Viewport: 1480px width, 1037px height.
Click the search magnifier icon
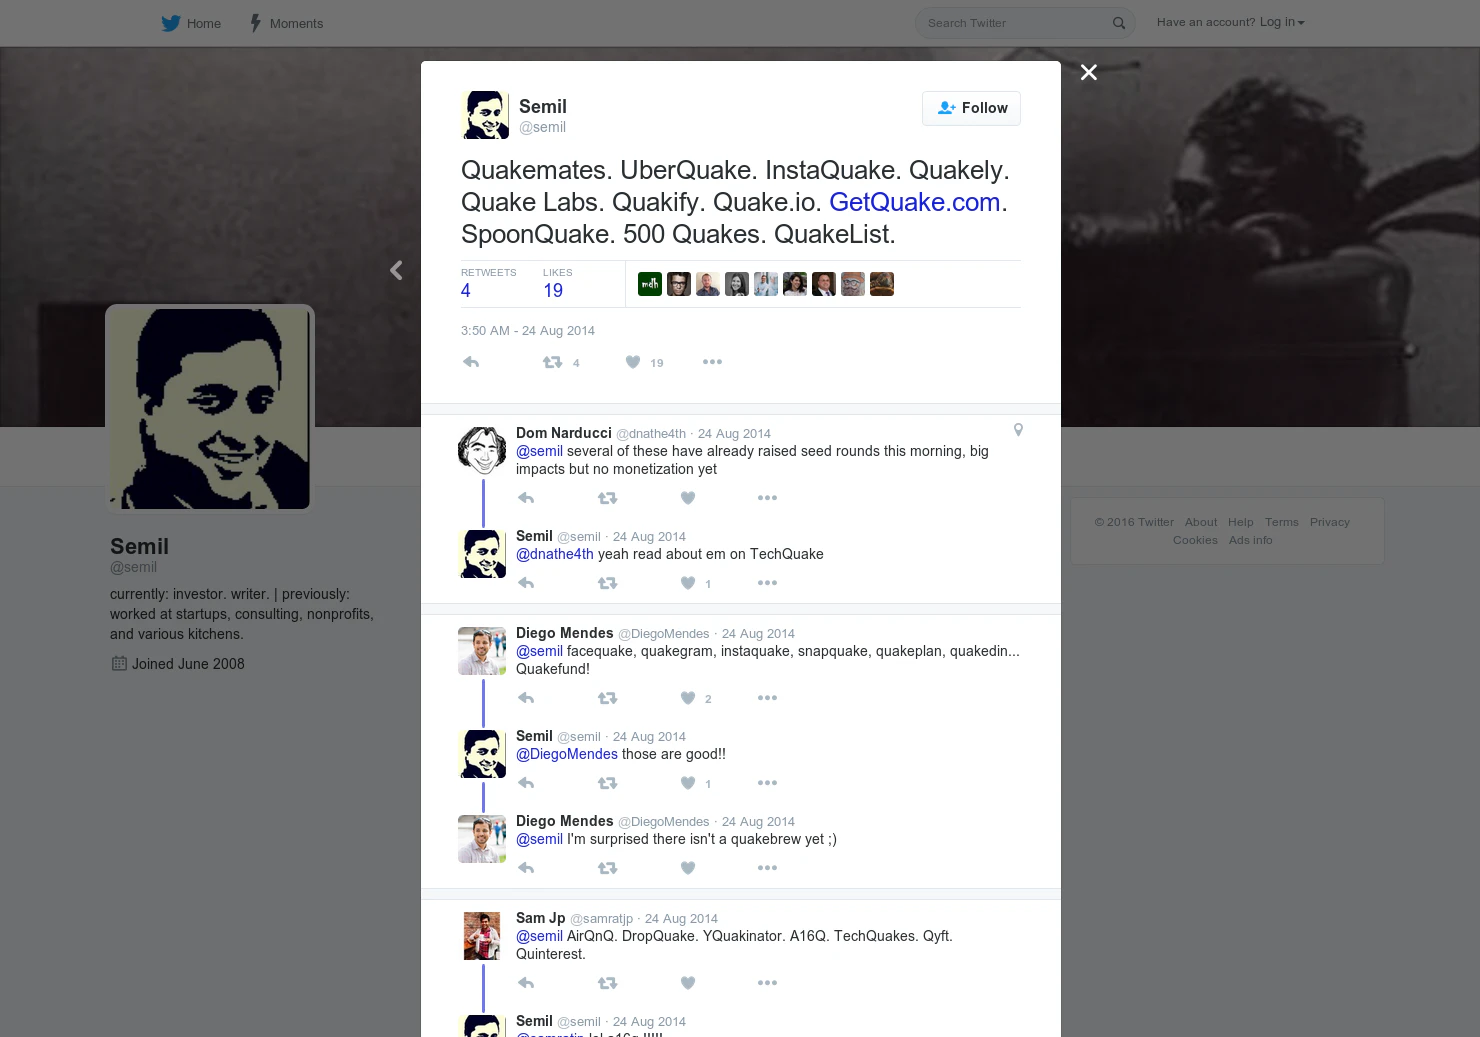[x=1119, y=23]
